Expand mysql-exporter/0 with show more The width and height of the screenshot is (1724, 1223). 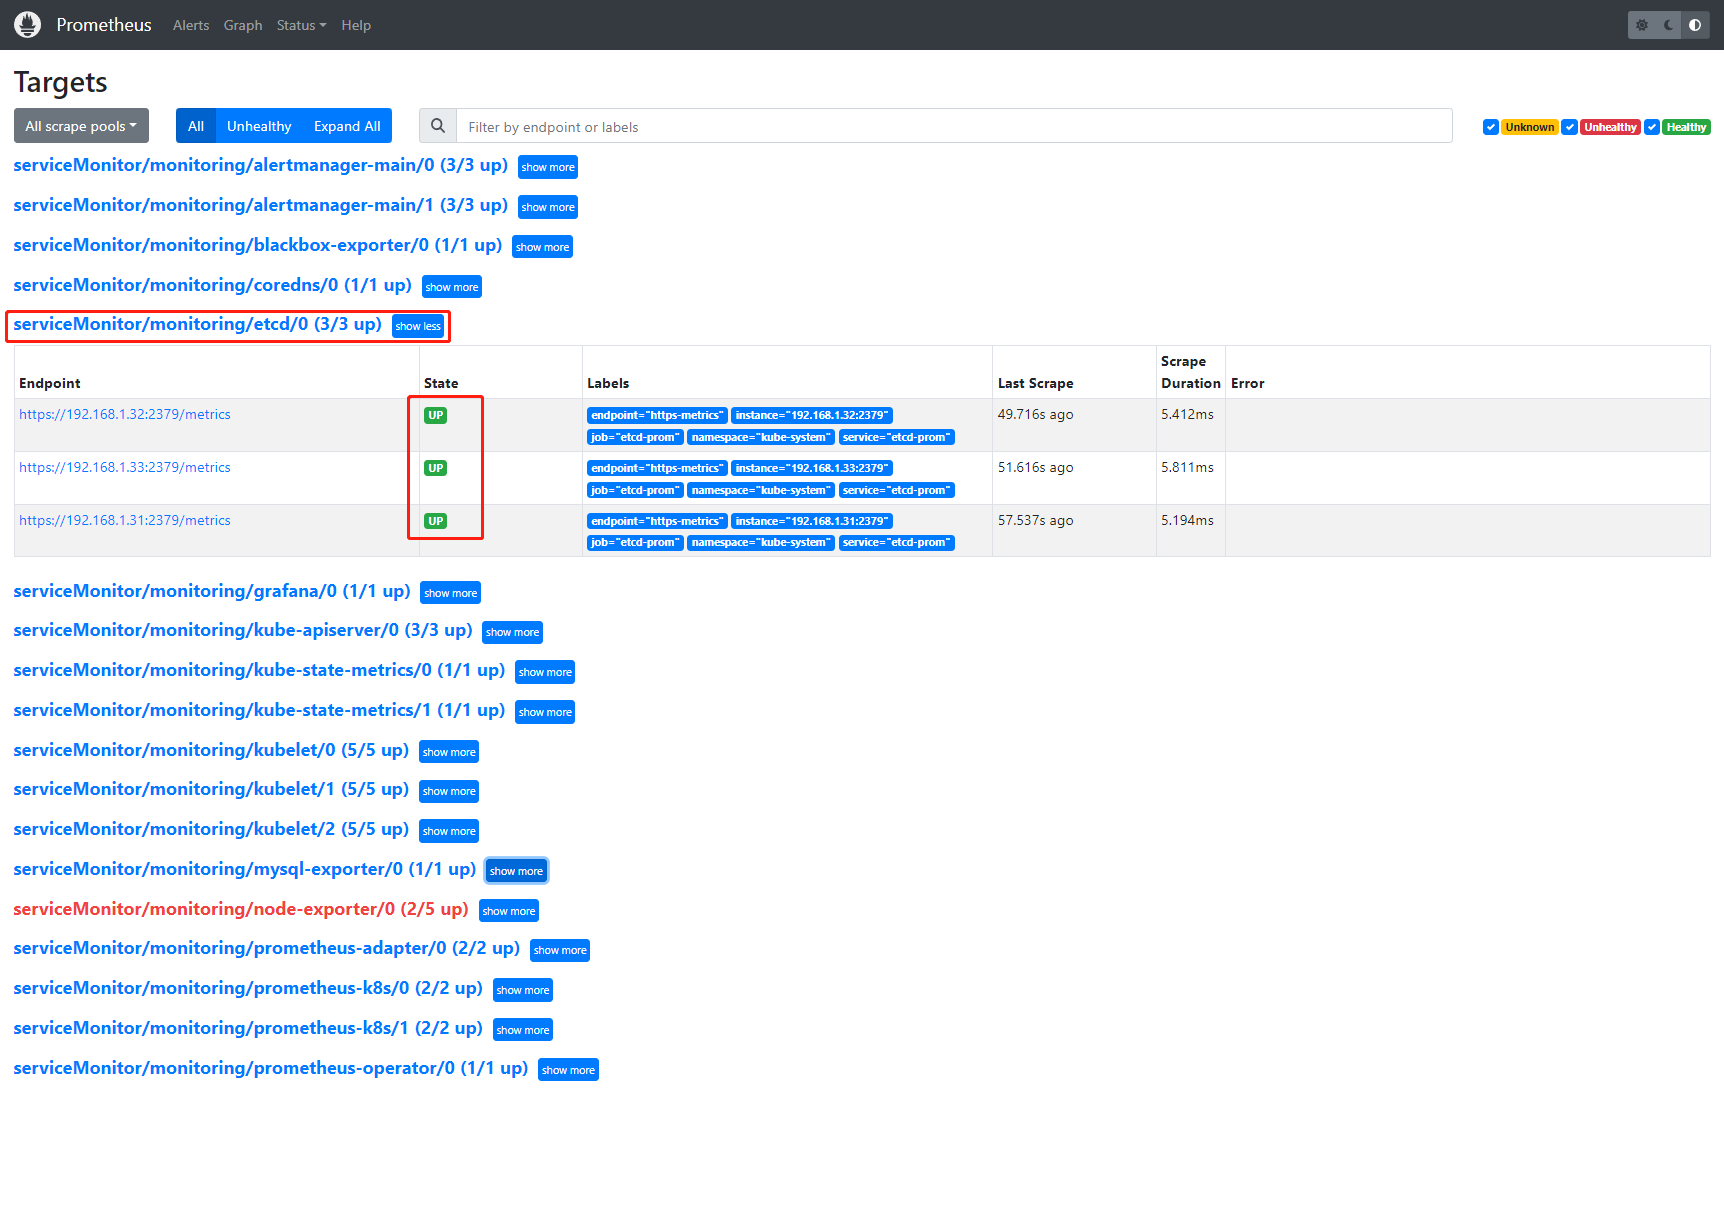(516, 871)
